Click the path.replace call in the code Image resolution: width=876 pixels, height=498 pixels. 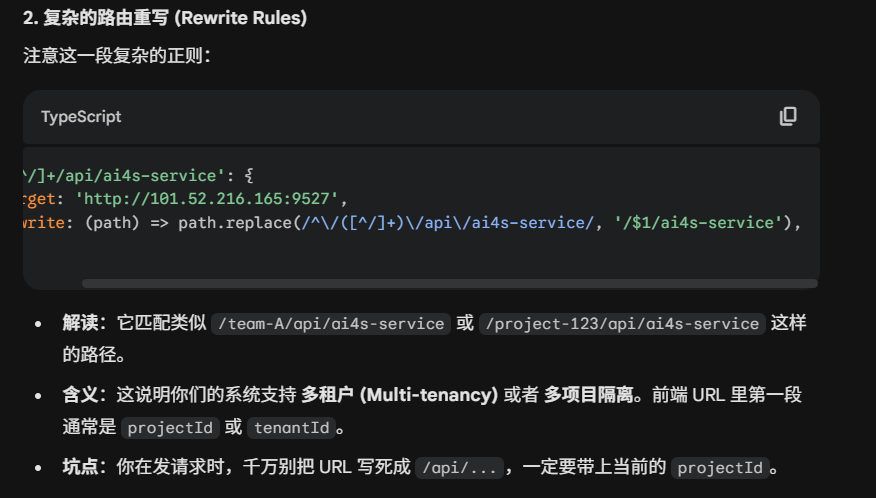click(226, 223)
